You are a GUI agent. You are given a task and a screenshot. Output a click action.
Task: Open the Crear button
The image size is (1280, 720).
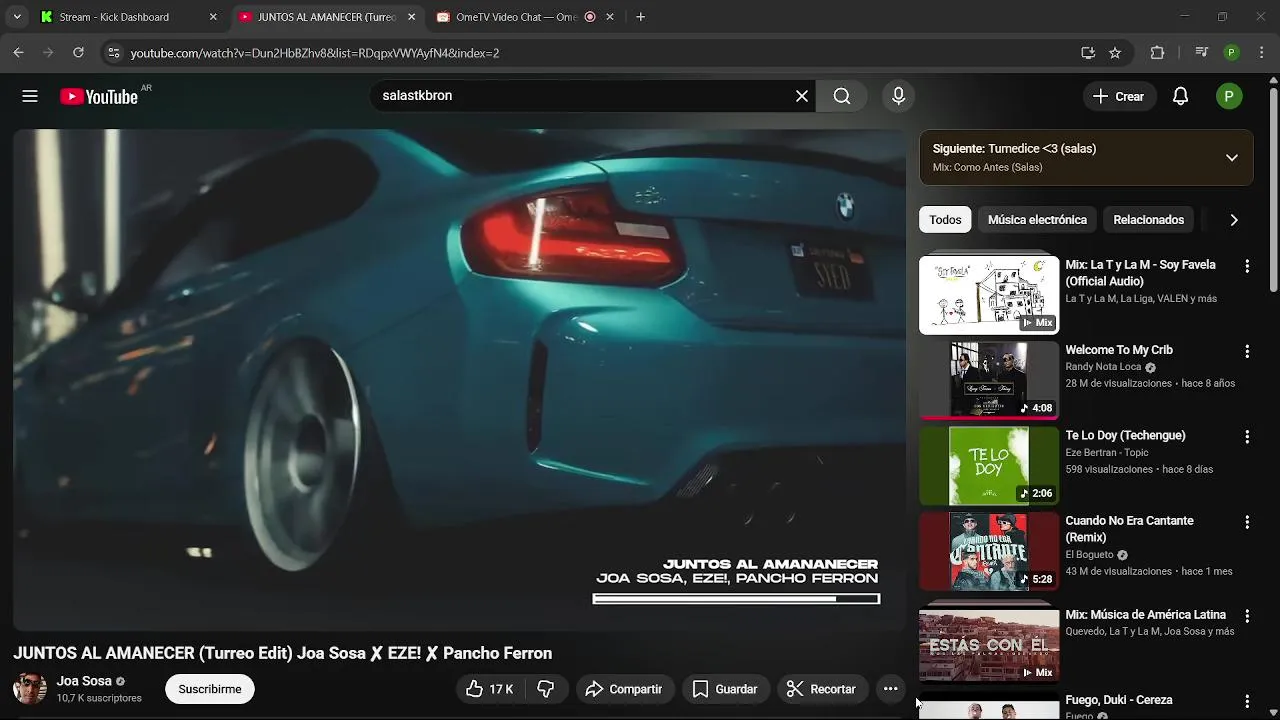point(1119,96)
